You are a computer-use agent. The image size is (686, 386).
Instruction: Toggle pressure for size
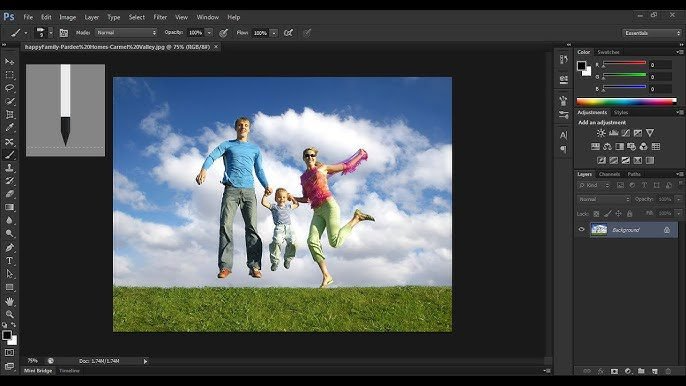307,33
